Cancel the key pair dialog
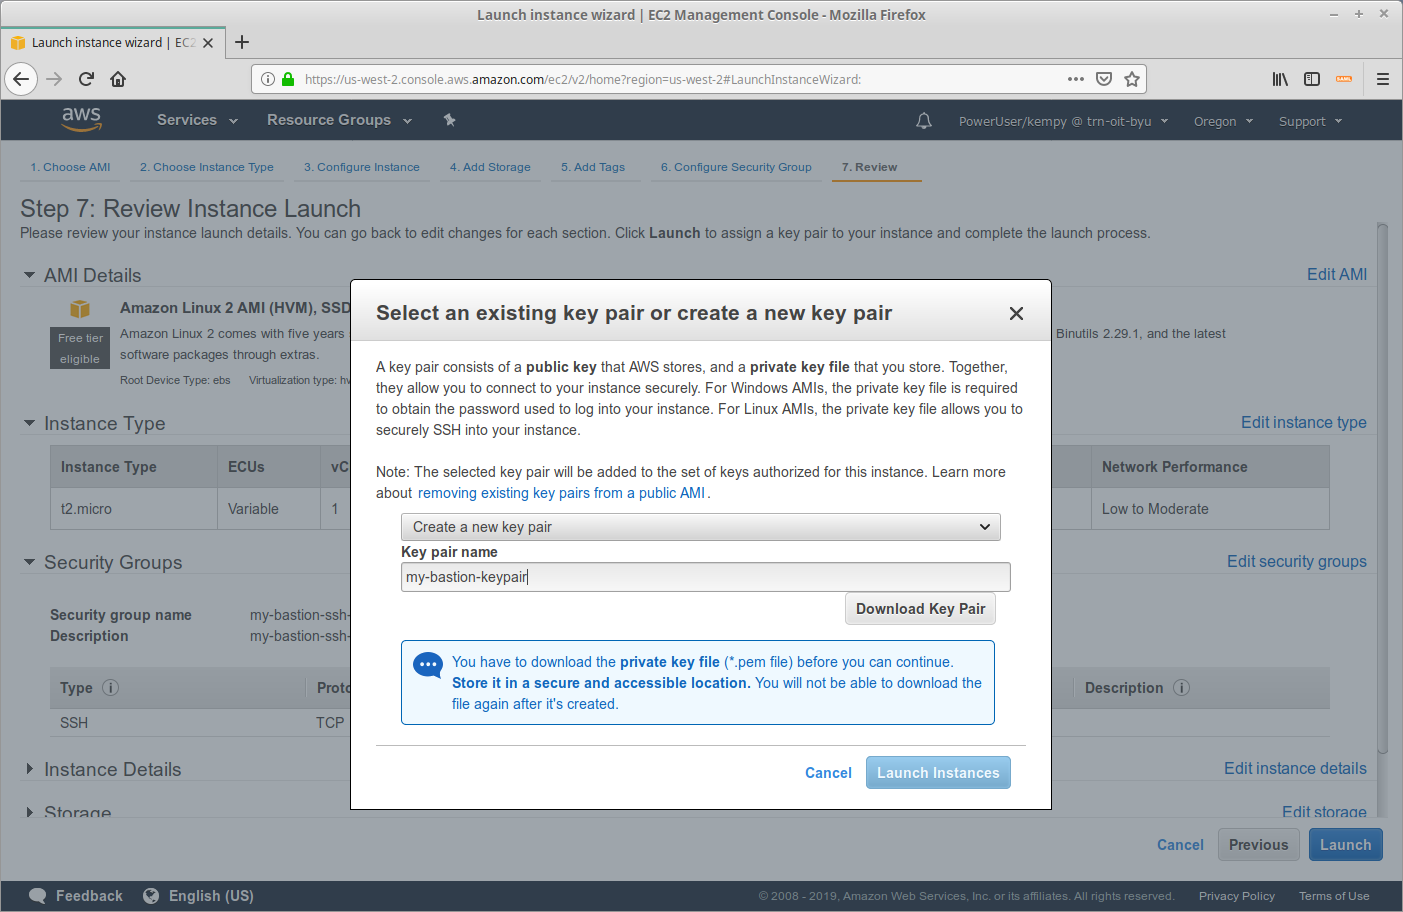 coord(828,773)
